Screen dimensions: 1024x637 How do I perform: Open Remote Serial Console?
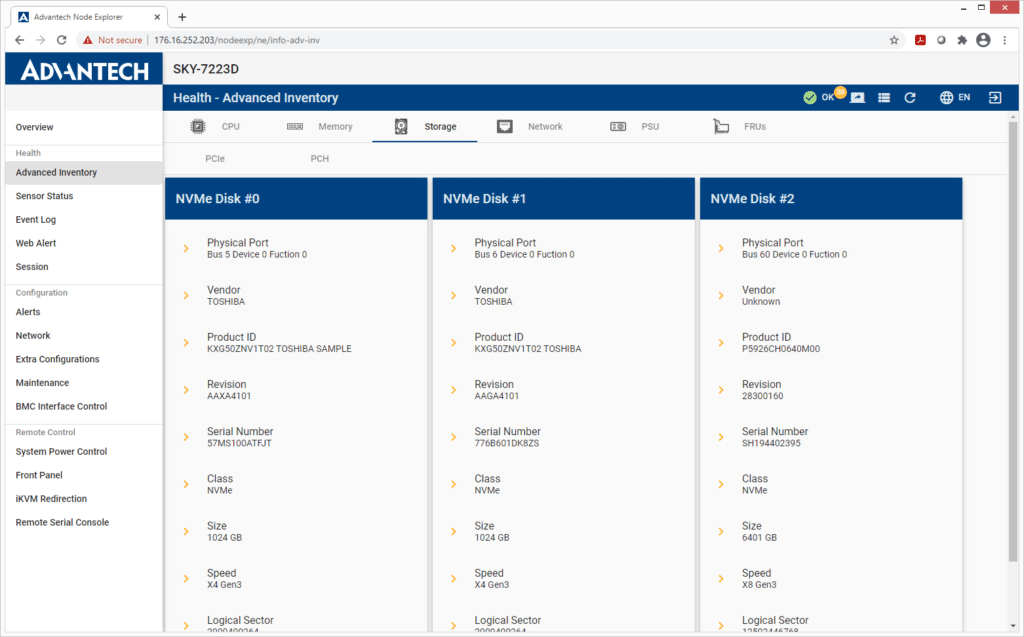pos(62,522)
